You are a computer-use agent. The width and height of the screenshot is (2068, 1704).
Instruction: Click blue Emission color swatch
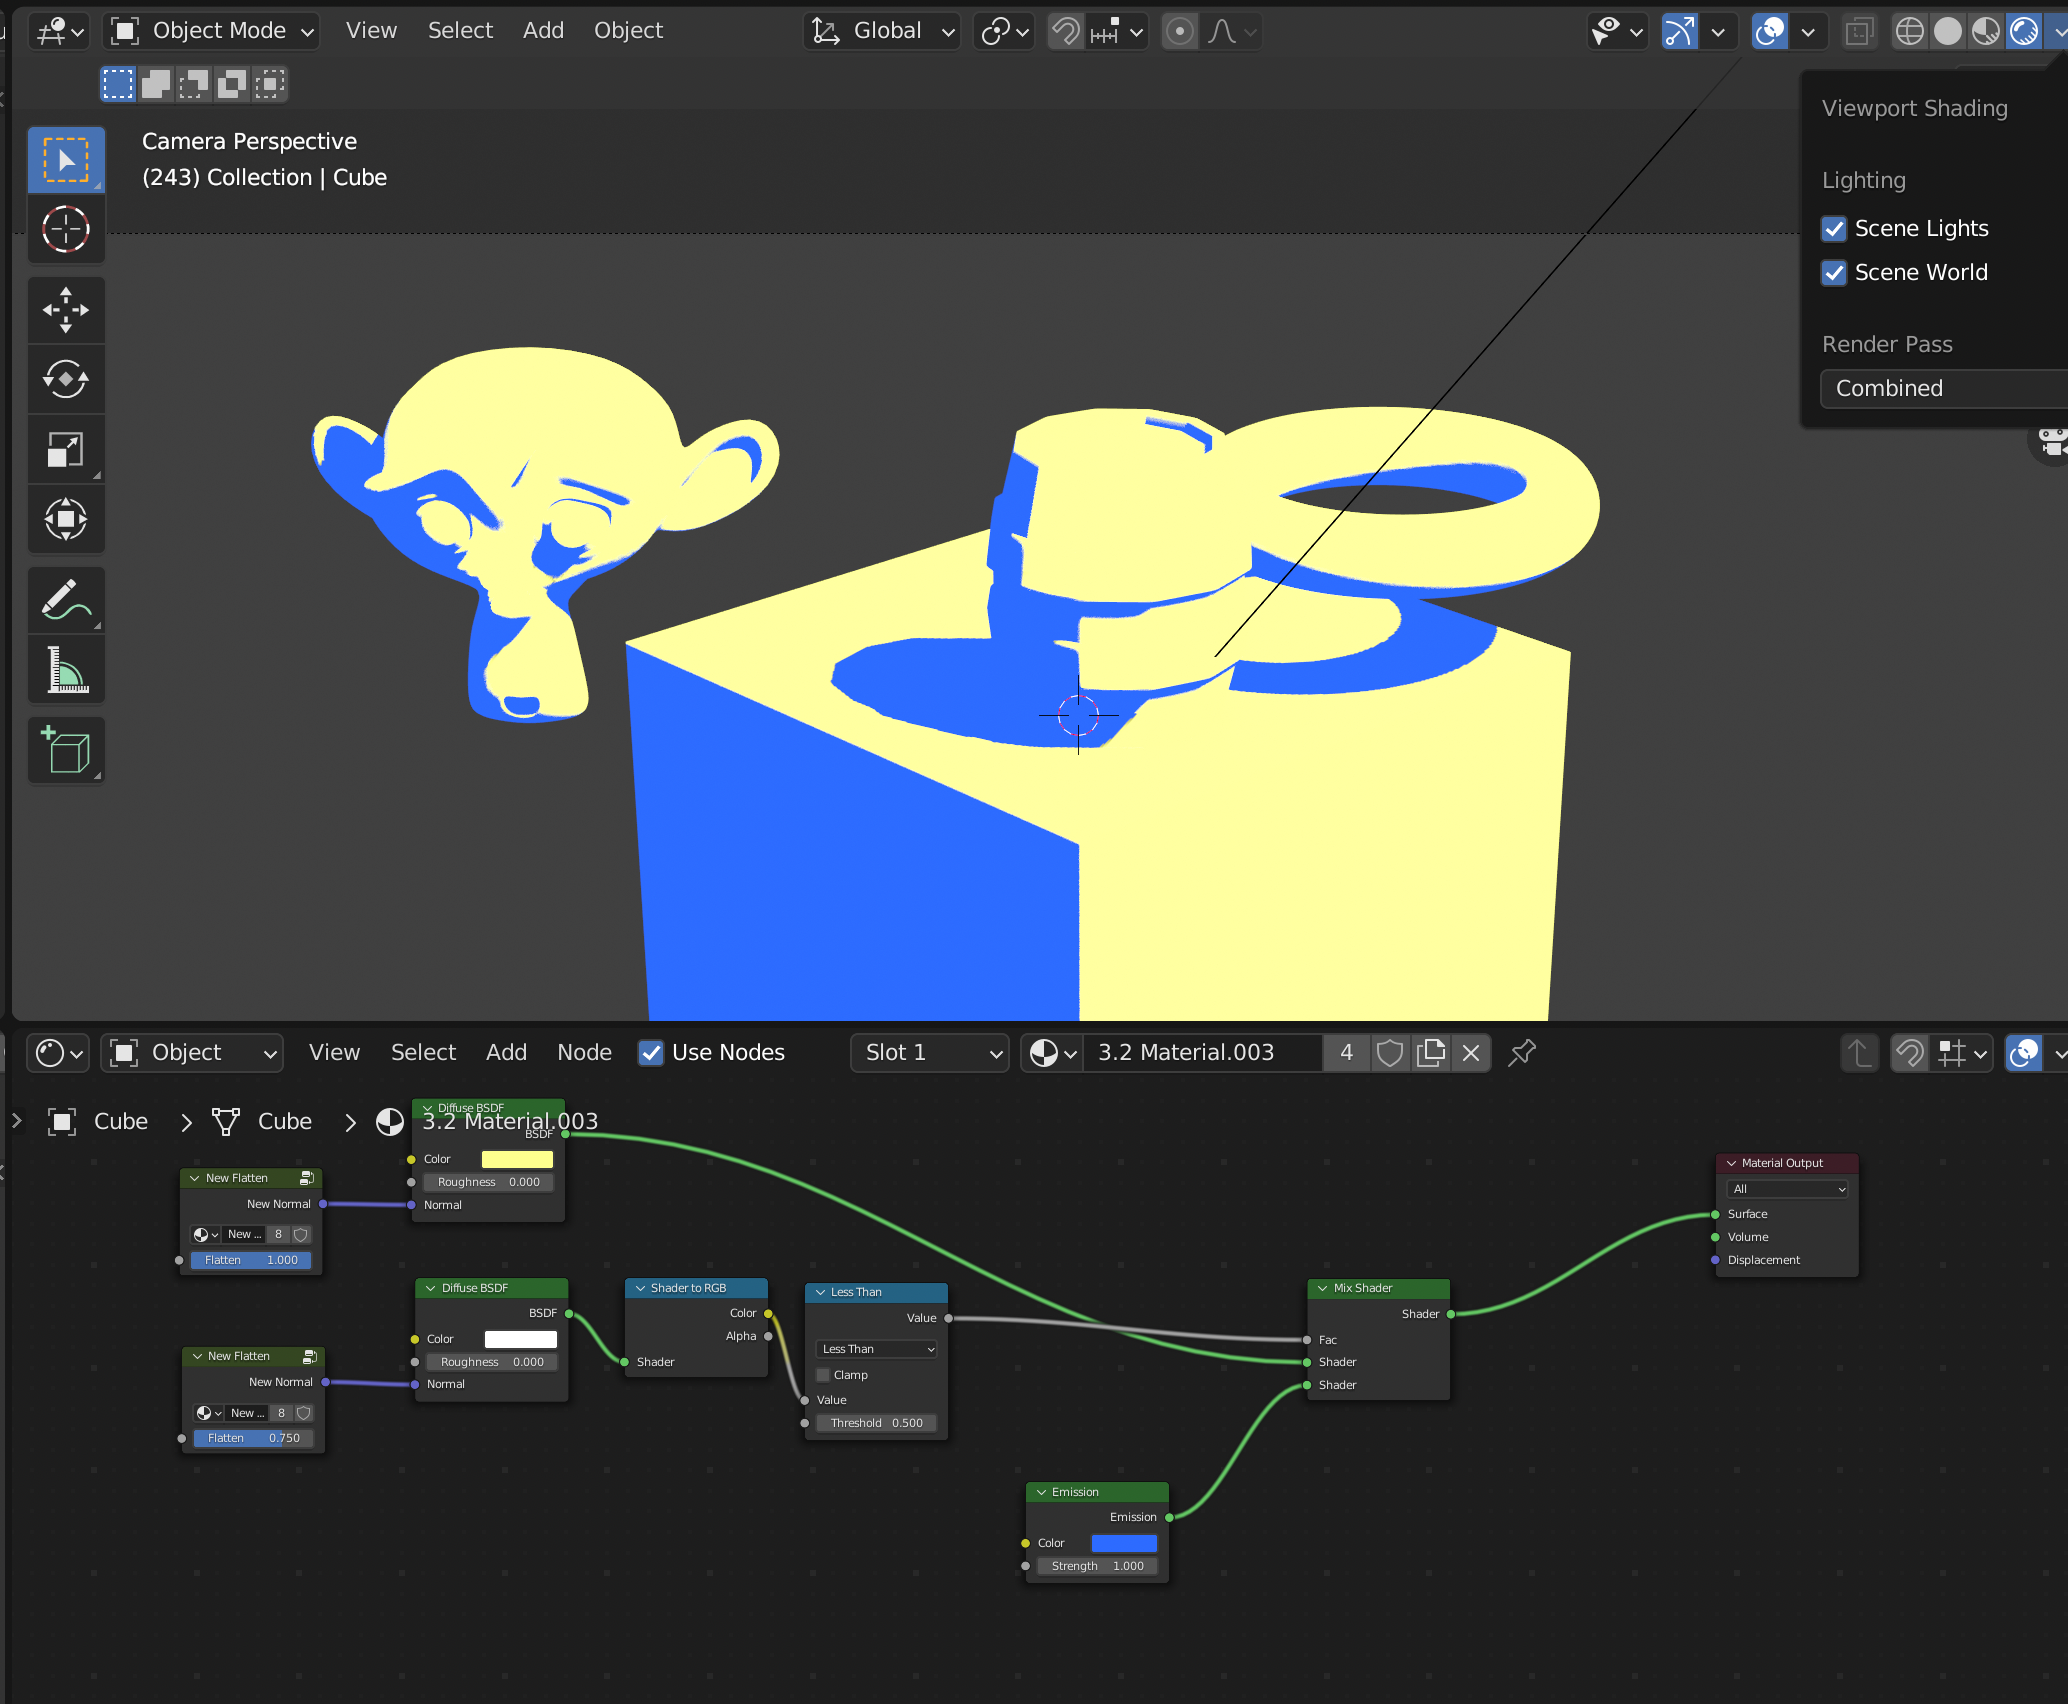[1124, 1543]
